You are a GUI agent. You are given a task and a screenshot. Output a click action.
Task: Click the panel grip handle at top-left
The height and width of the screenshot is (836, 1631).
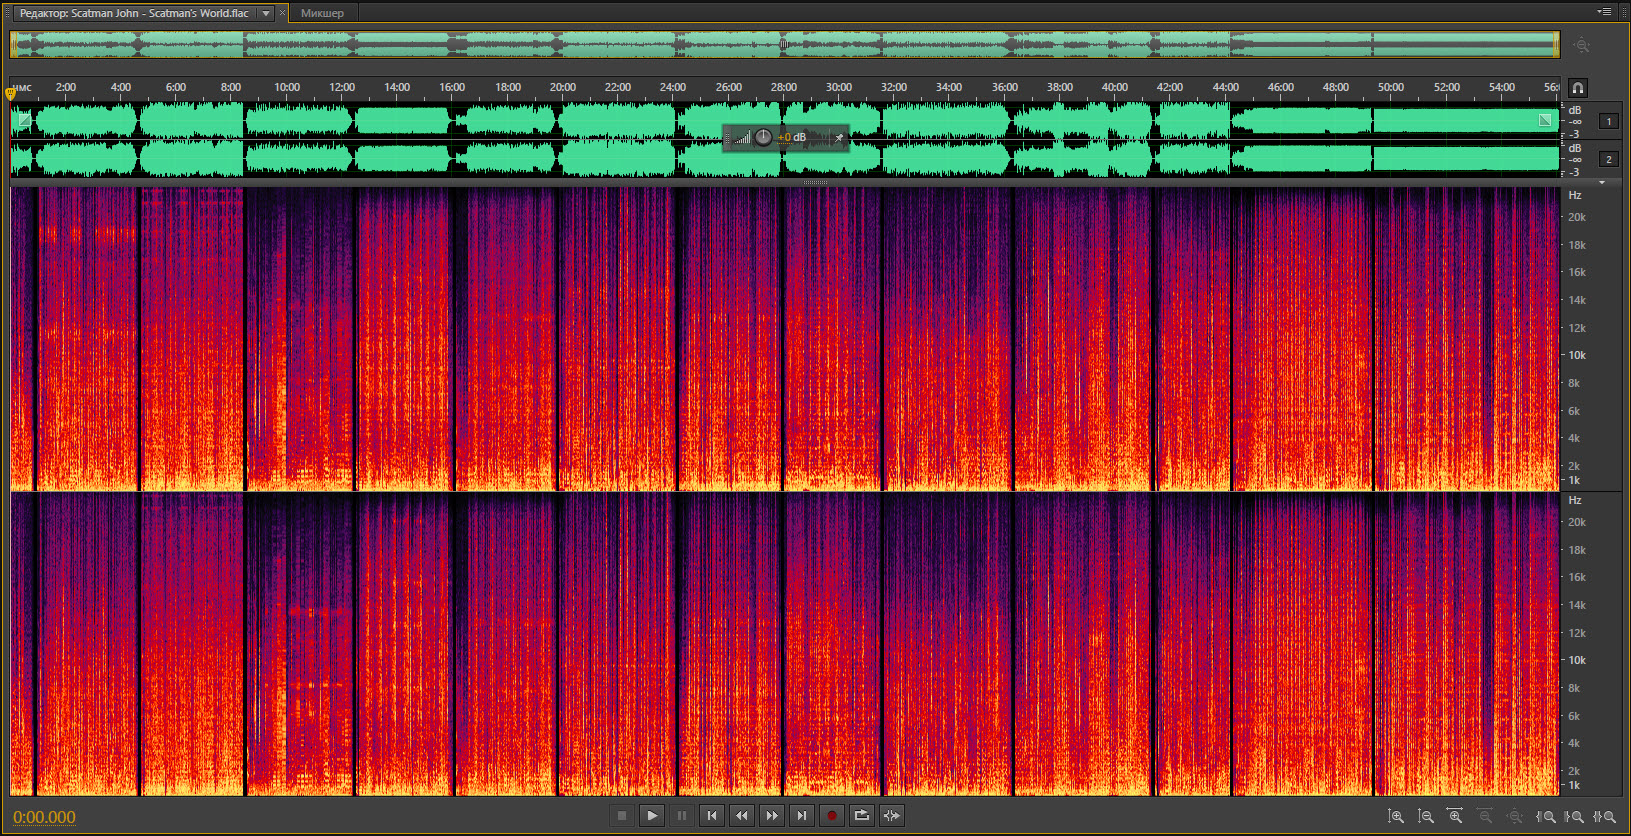[7, 13]
